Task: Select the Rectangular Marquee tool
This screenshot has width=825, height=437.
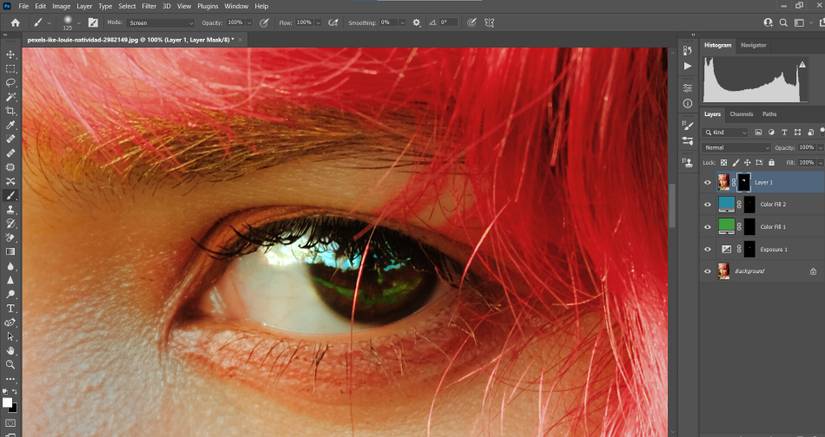Action: coord(11,69)
